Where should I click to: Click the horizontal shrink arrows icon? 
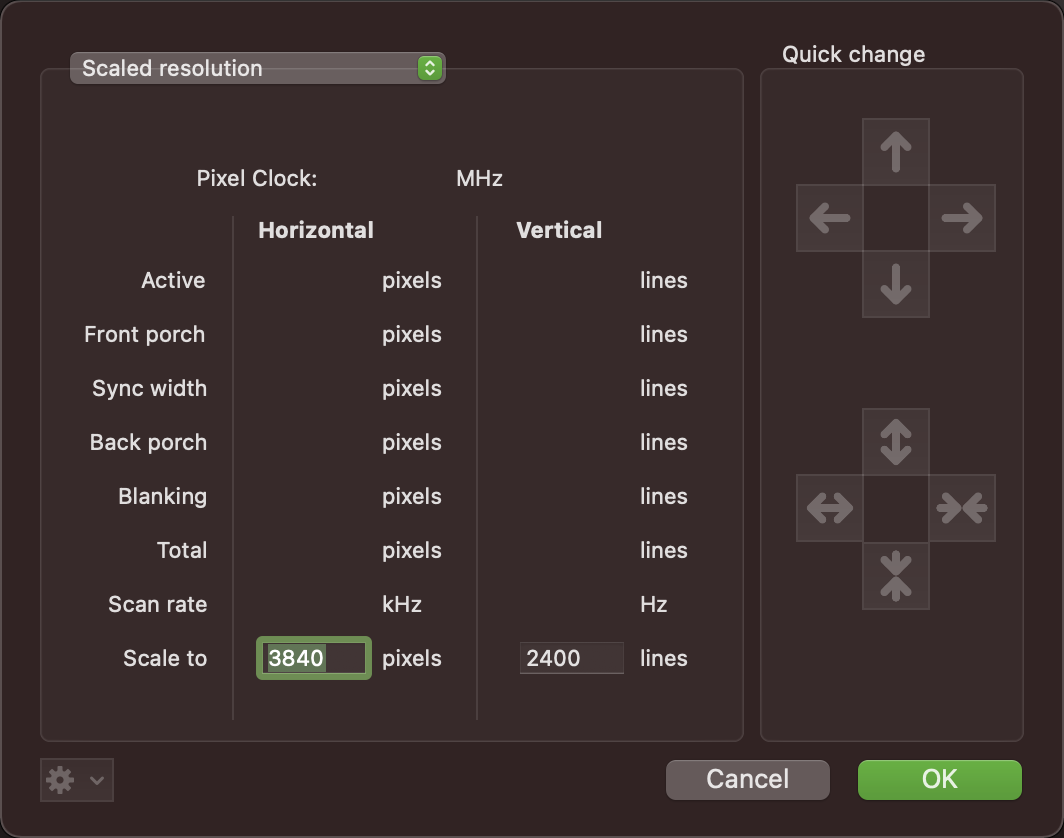(963, 508)
